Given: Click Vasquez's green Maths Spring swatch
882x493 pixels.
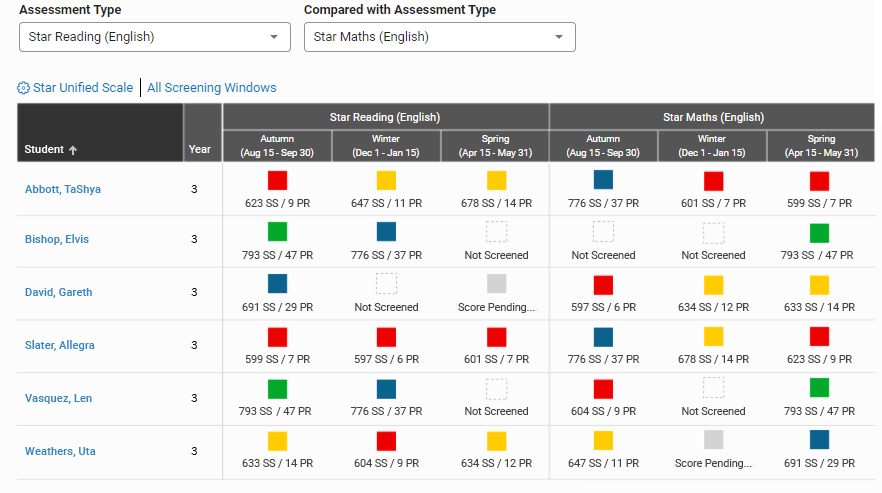Looking at the screenshot, I should [x=820, y=388].
